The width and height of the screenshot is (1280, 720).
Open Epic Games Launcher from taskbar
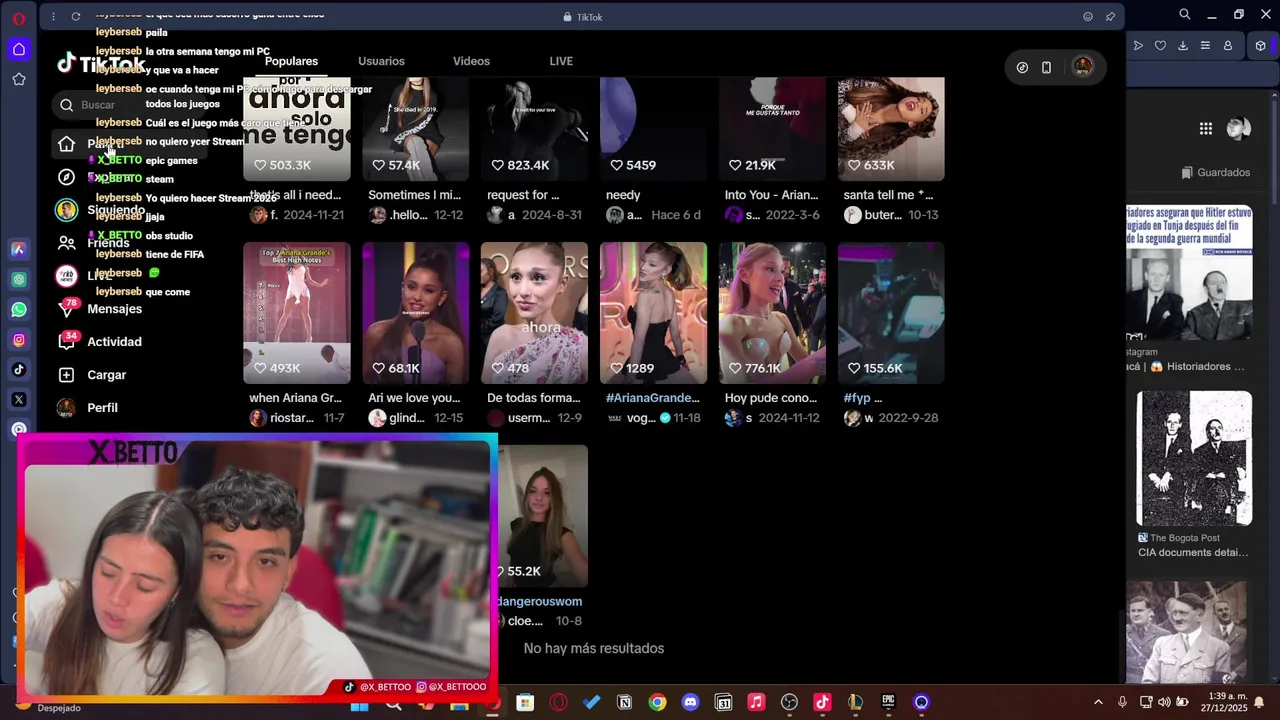(x=888, y=702)
